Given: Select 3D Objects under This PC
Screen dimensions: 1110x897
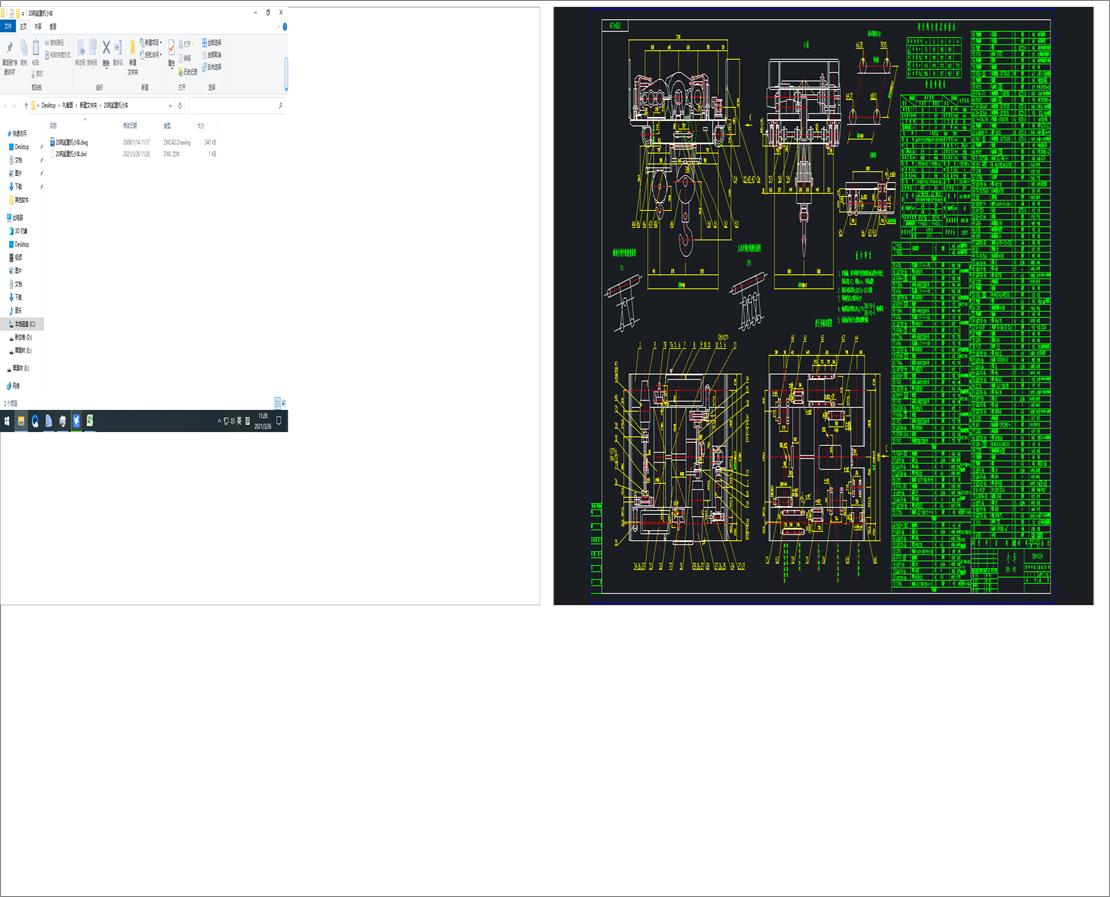Looking at the screenshot, I should [x=19, y=231].
